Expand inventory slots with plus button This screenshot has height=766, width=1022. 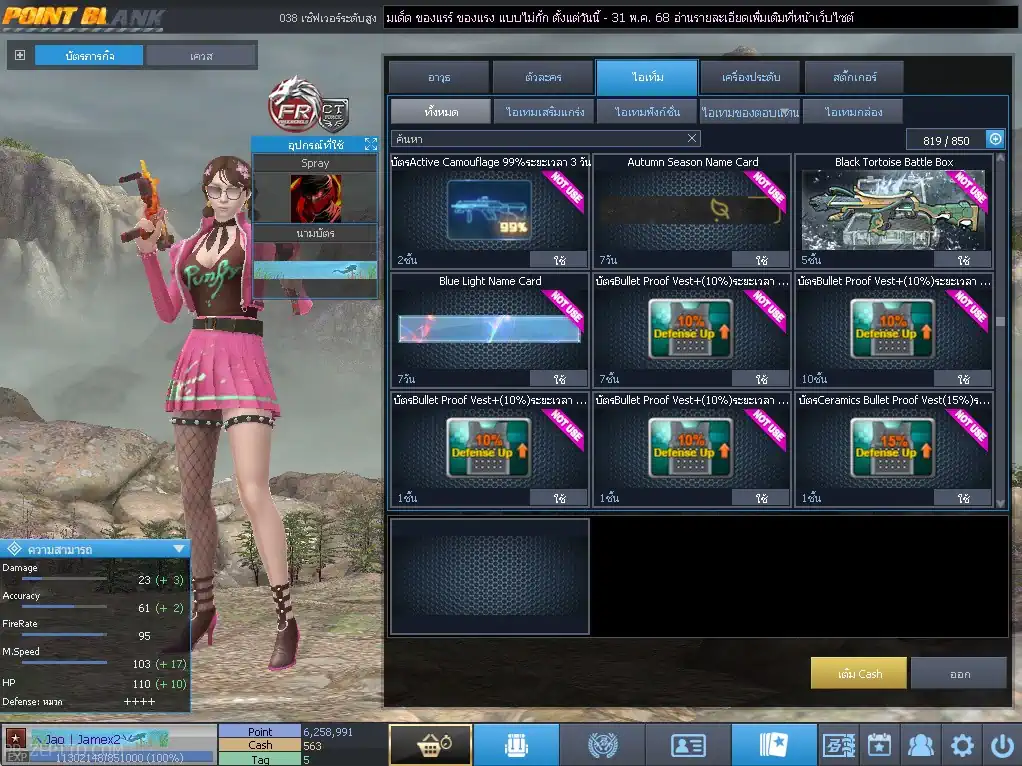(x=995, y=139)
